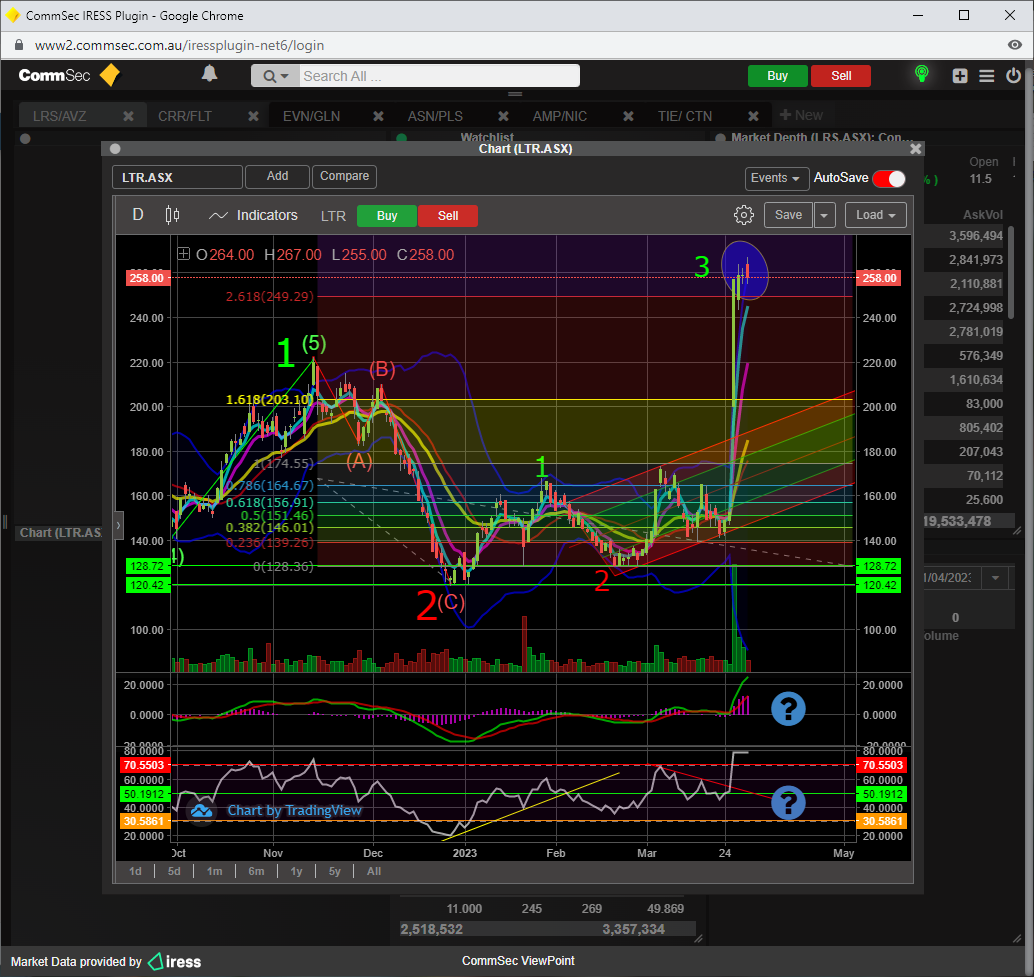This screenshot has width=1034, height=977.
Task: Click the candlestick chart style icon
Action: 172,215
